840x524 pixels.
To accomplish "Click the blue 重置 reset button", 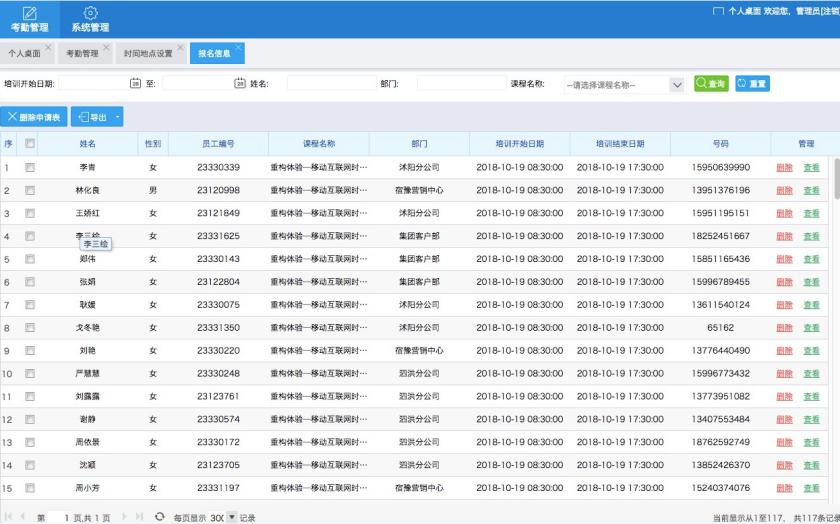I will [x=752, y=84].
